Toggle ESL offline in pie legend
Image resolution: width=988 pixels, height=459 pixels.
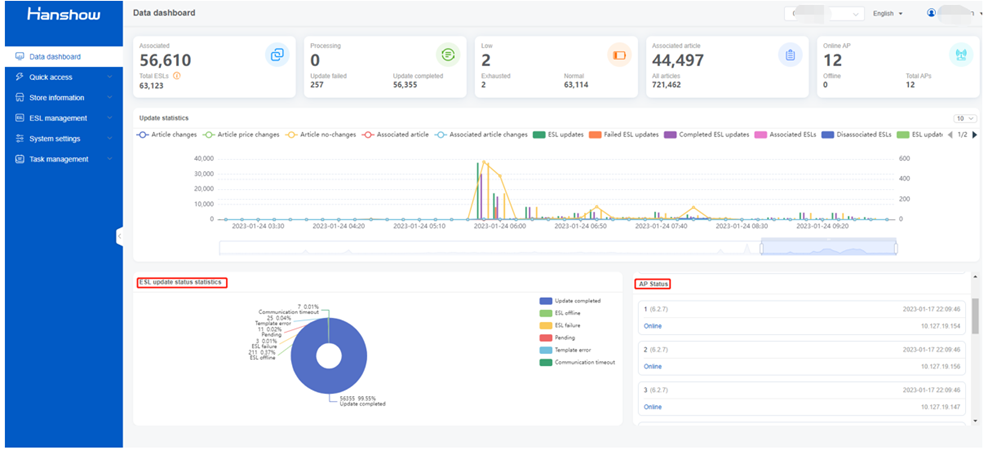pyautogui.click(x=560, y=313)
